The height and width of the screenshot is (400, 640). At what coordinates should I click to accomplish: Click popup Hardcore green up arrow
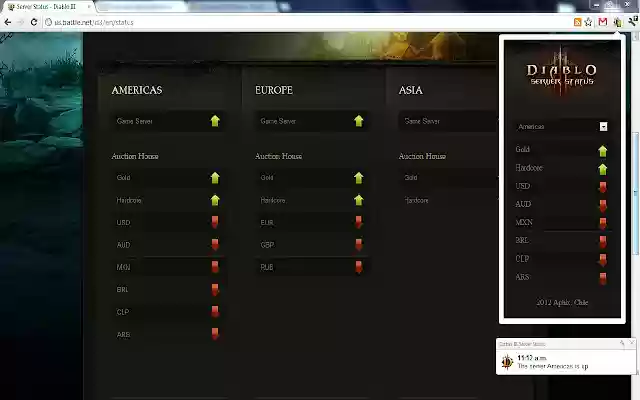click(x=602, y=169)
